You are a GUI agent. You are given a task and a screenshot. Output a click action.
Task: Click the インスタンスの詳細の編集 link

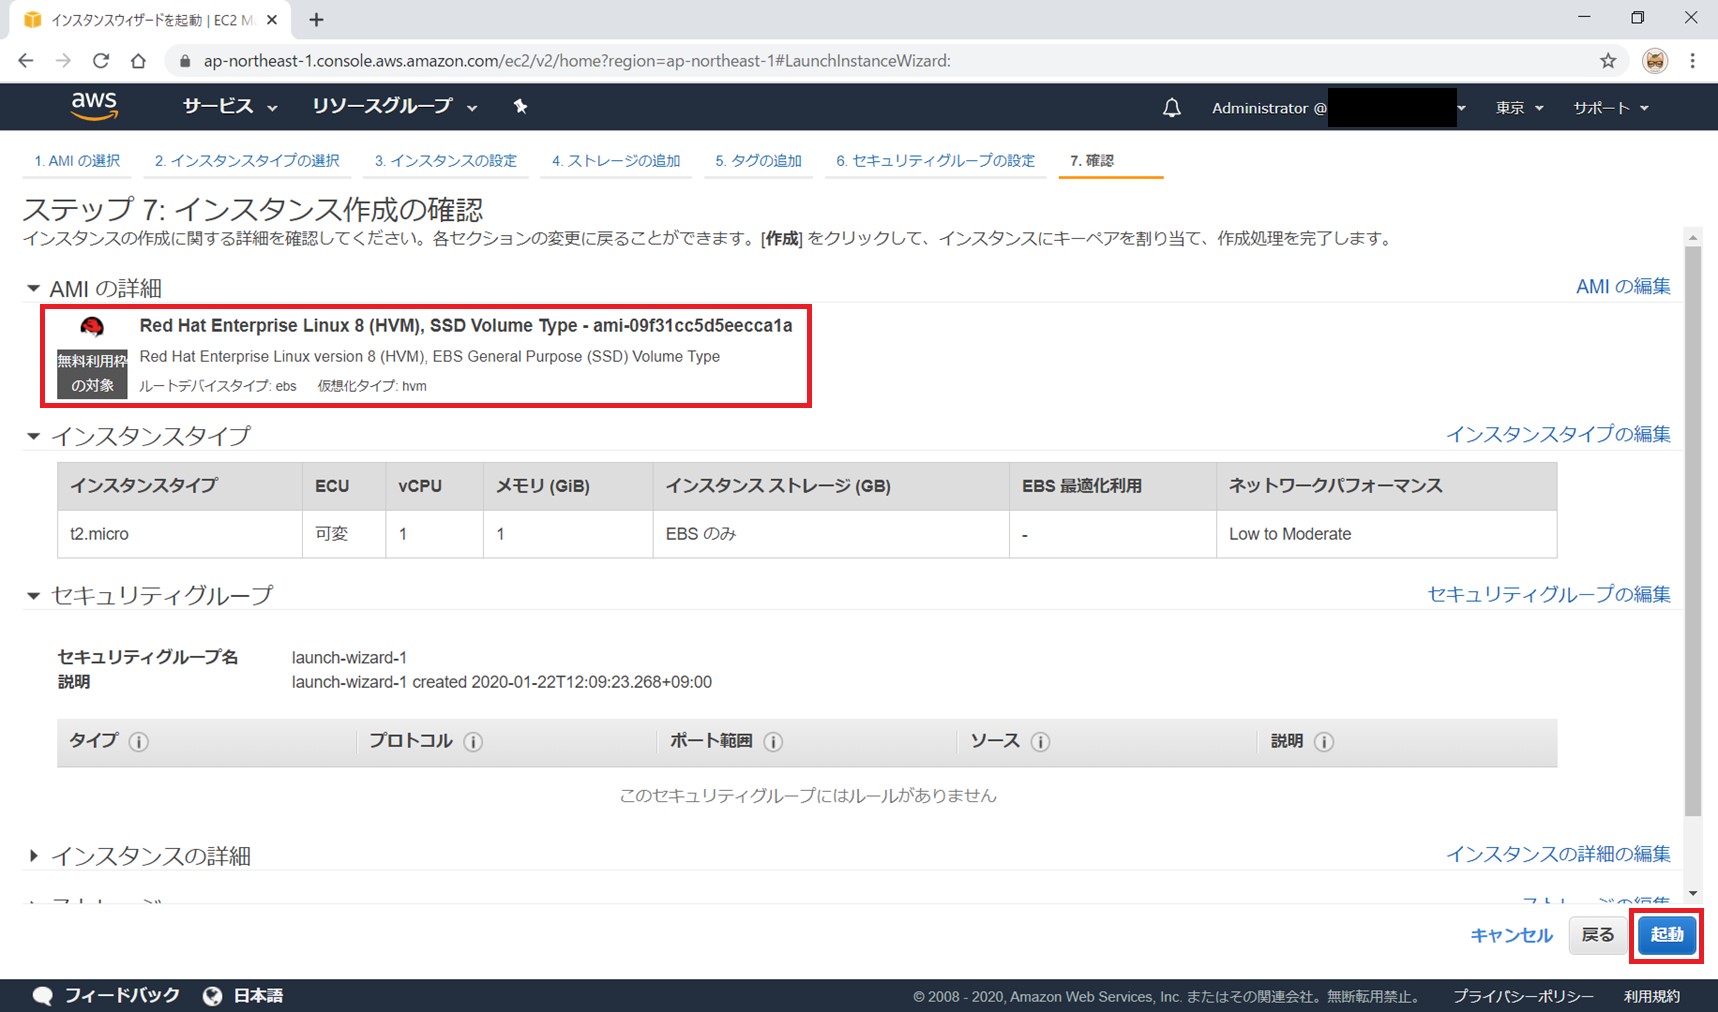(1558, 854)
